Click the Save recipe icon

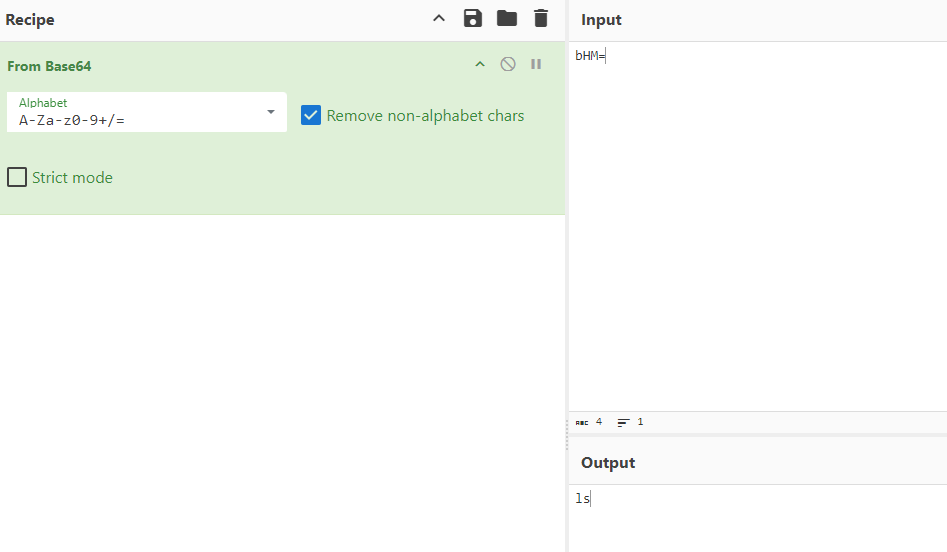(x=473, y=19)
